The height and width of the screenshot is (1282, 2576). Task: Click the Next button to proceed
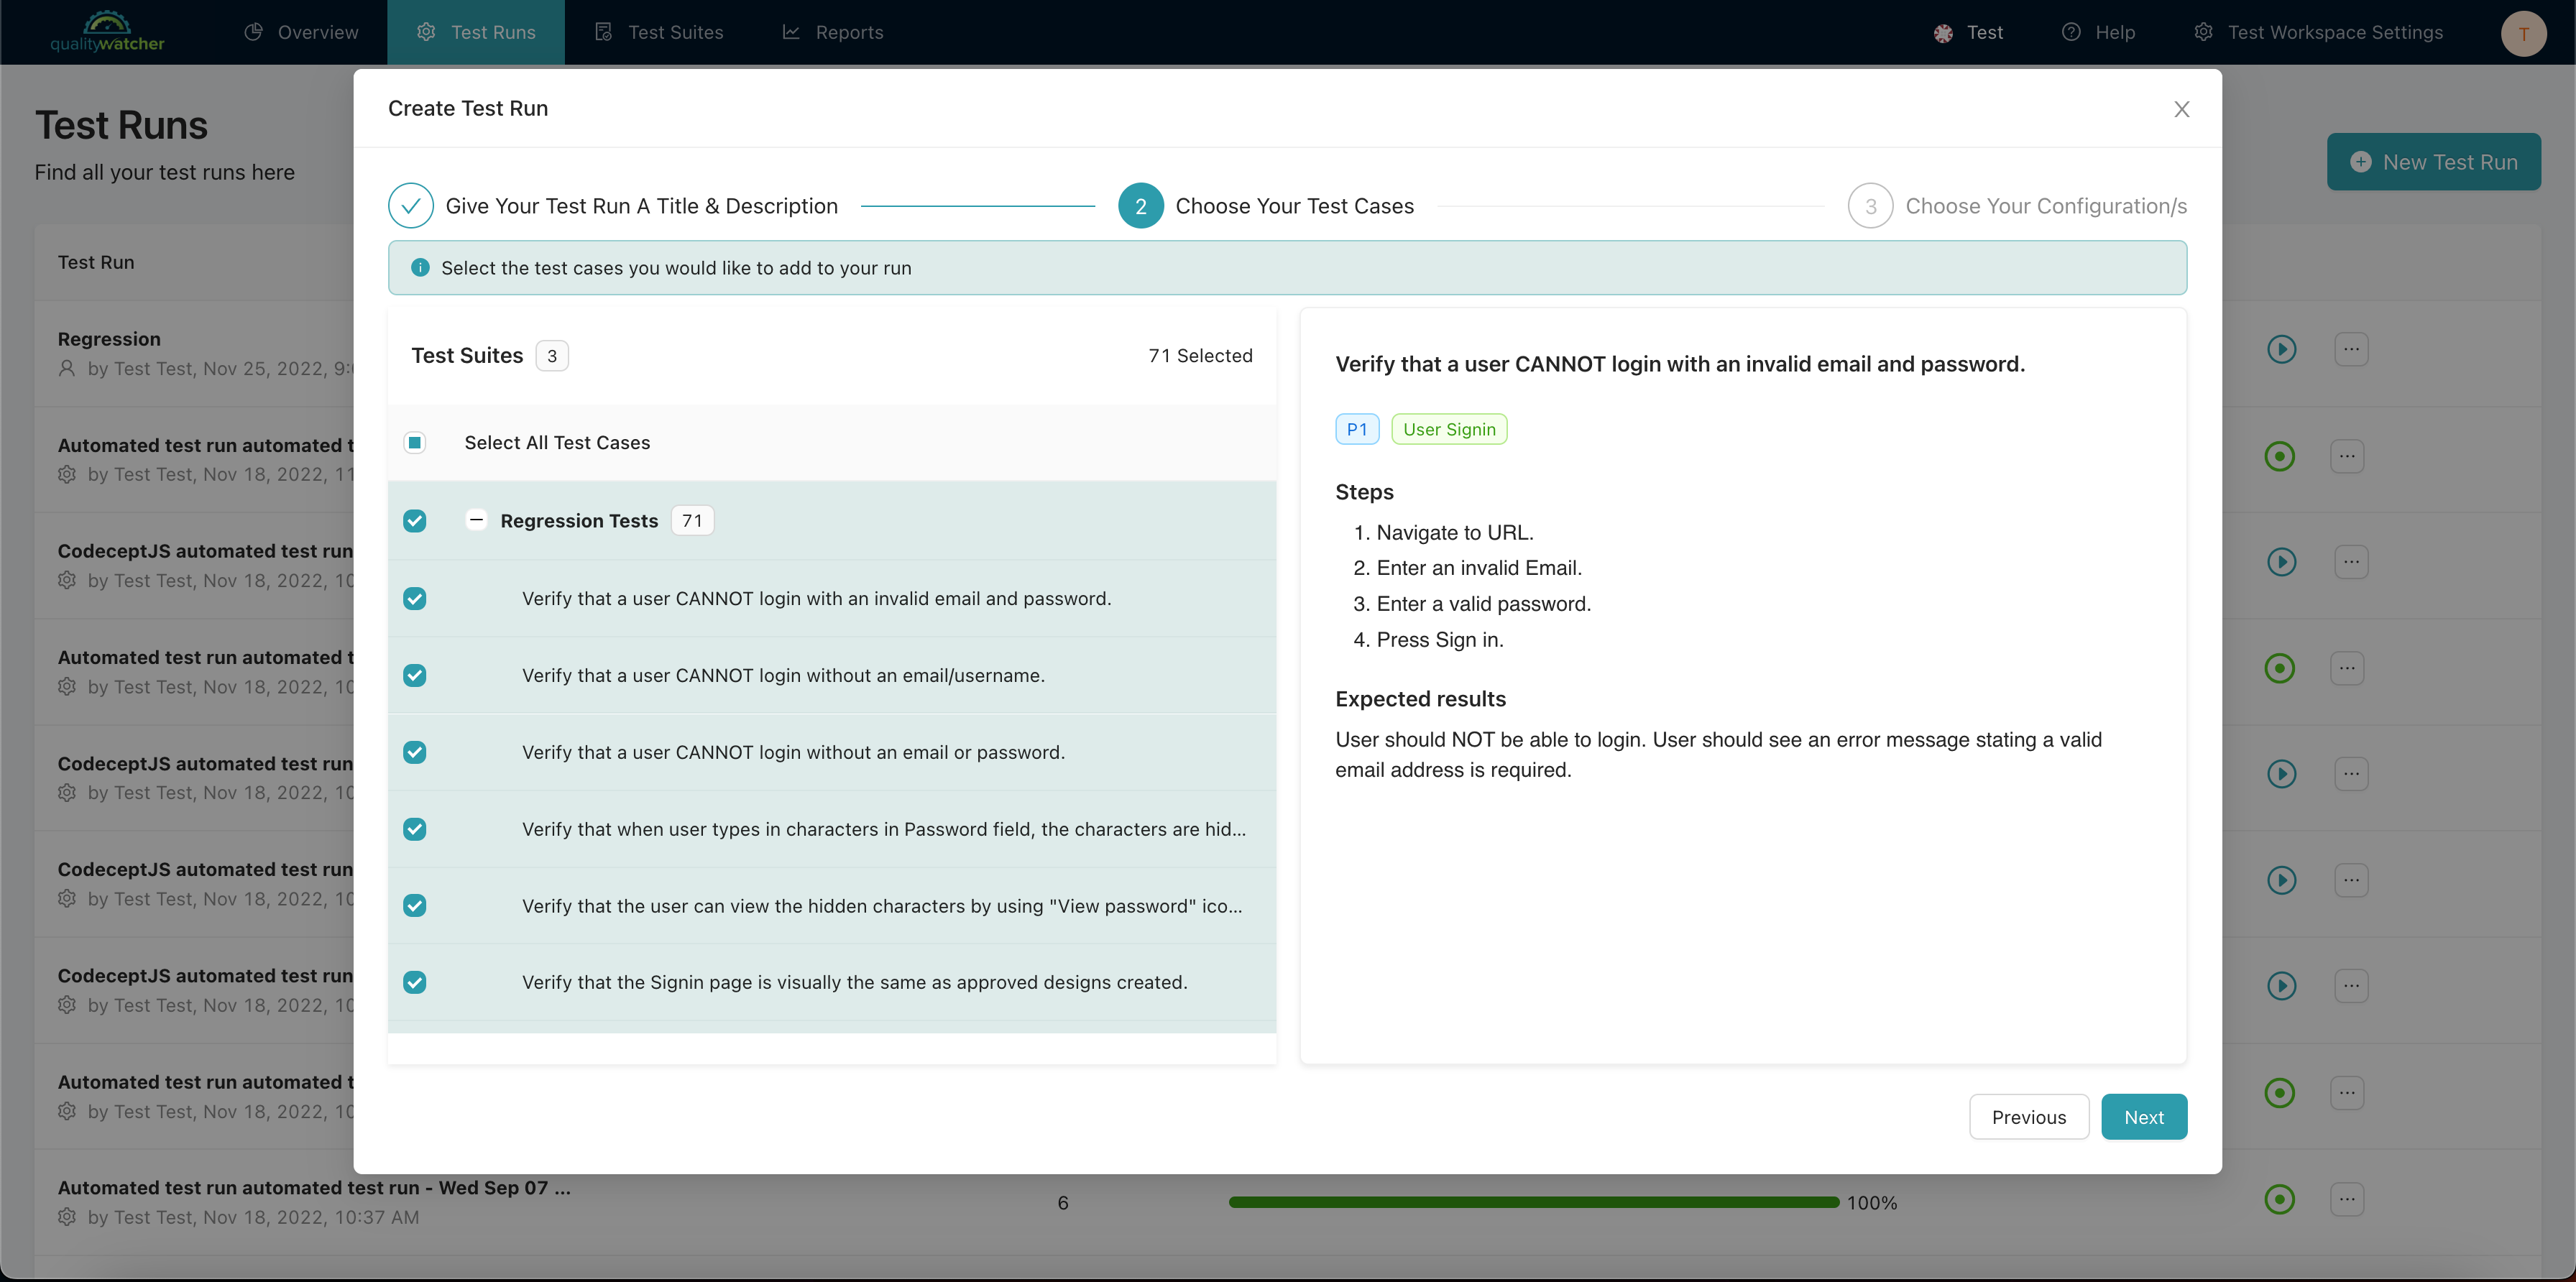click(2144, 1116)
